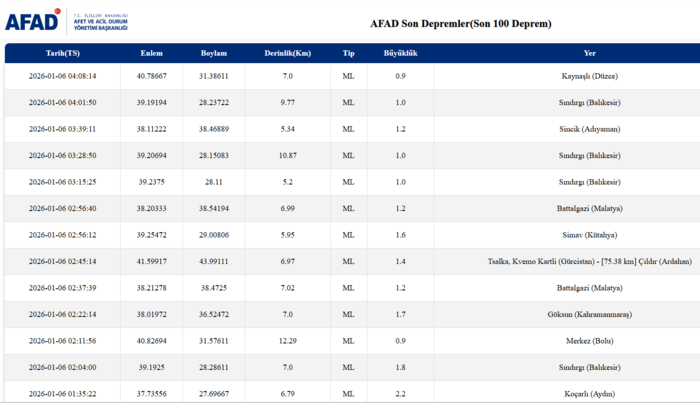Click the 2026-01-06 02:22:14 timestamp cell

(62, 314)
